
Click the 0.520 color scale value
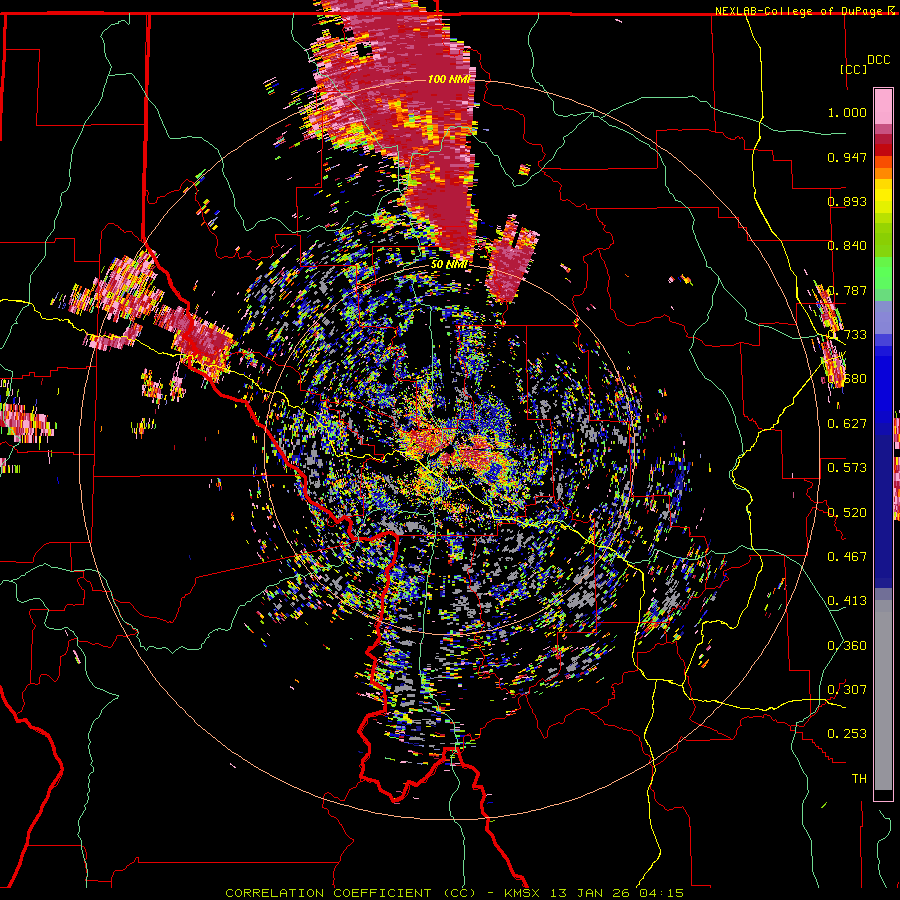coord(847,513)
